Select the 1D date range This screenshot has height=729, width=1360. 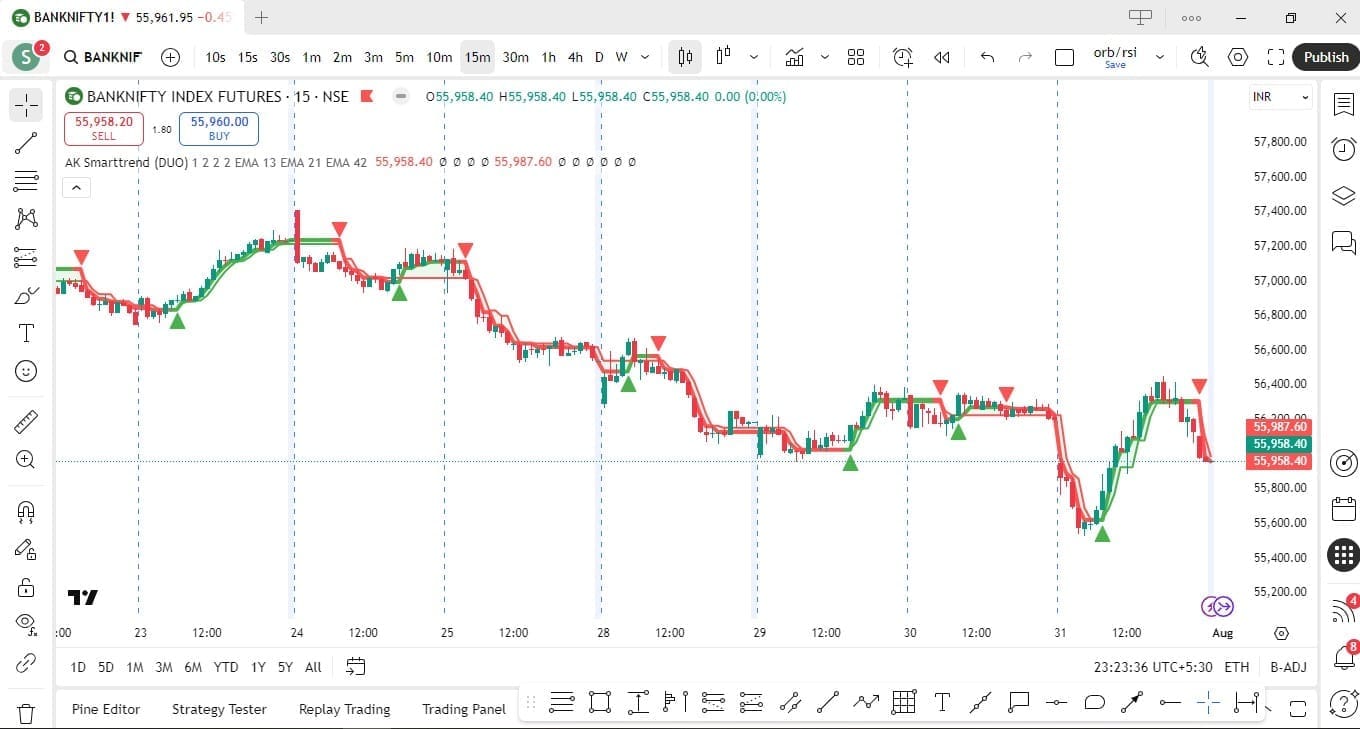click(78, 667)
